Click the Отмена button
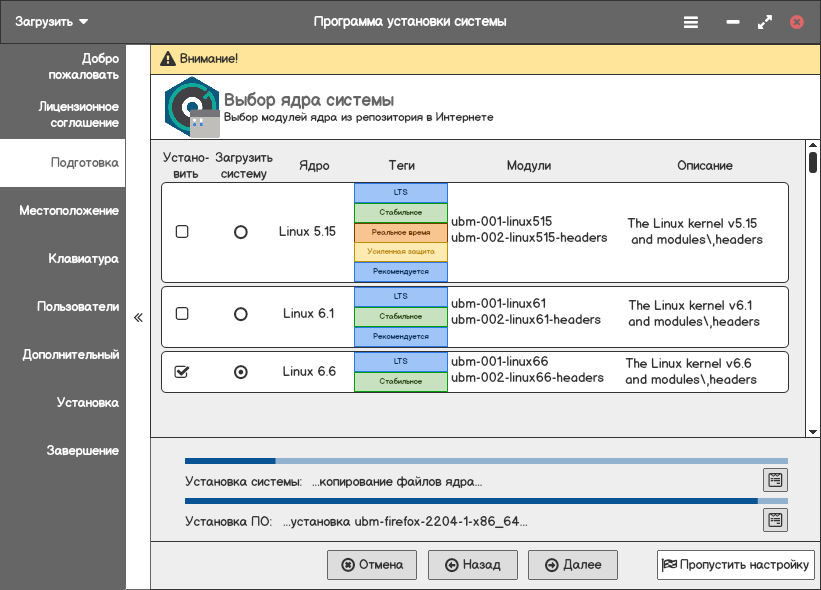The width and height of the screenshot is (821, 590). (372, 565)
